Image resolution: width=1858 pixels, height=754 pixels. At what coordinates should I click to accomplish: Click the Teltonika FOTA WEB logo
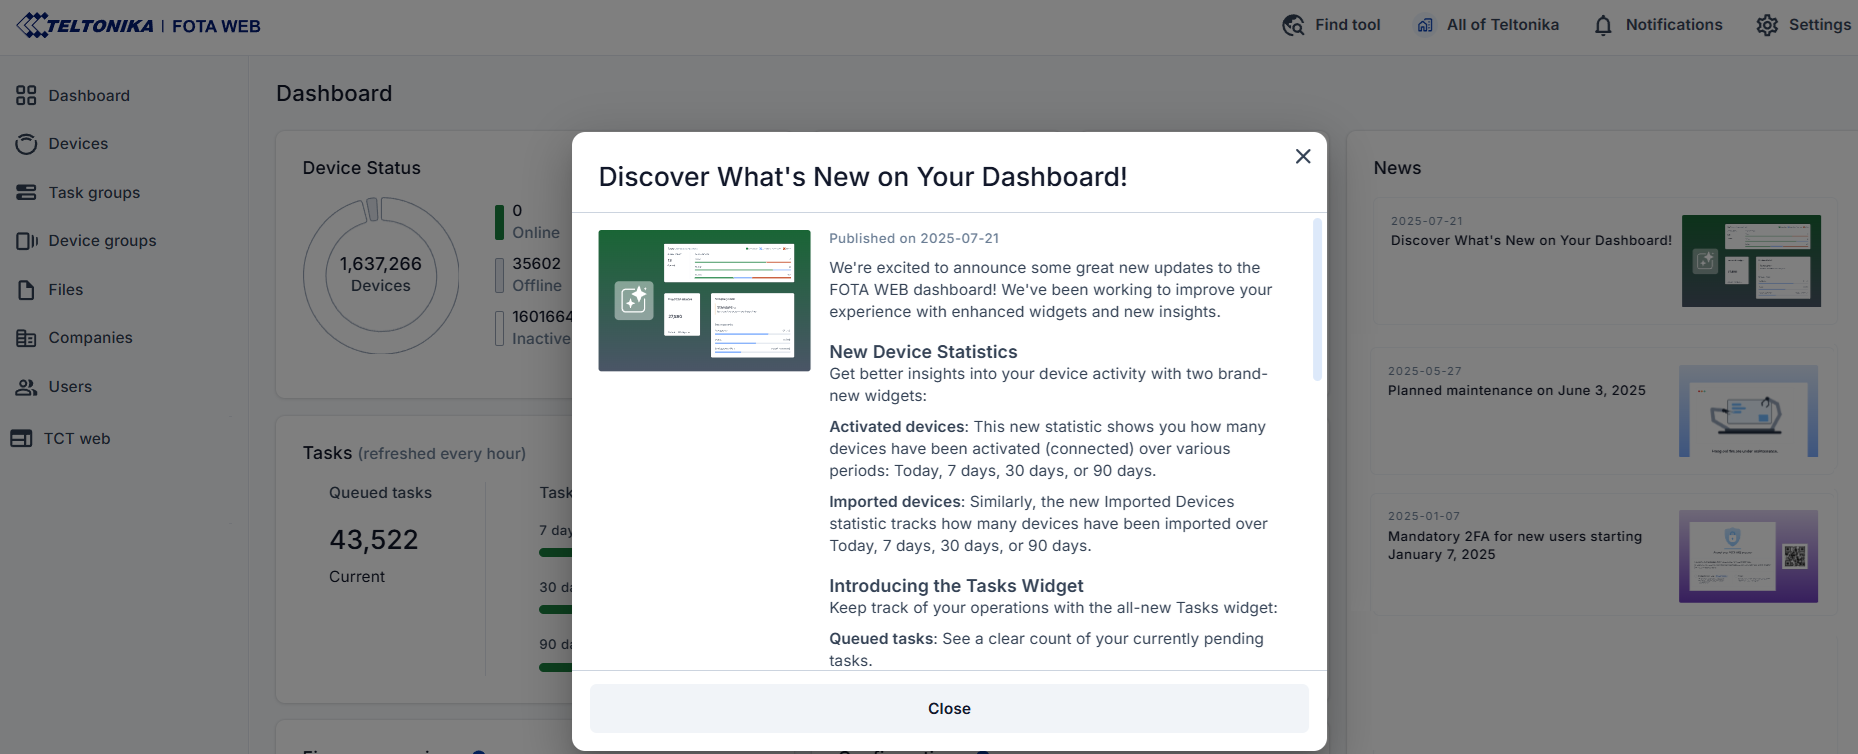click(x=138, y=25)
